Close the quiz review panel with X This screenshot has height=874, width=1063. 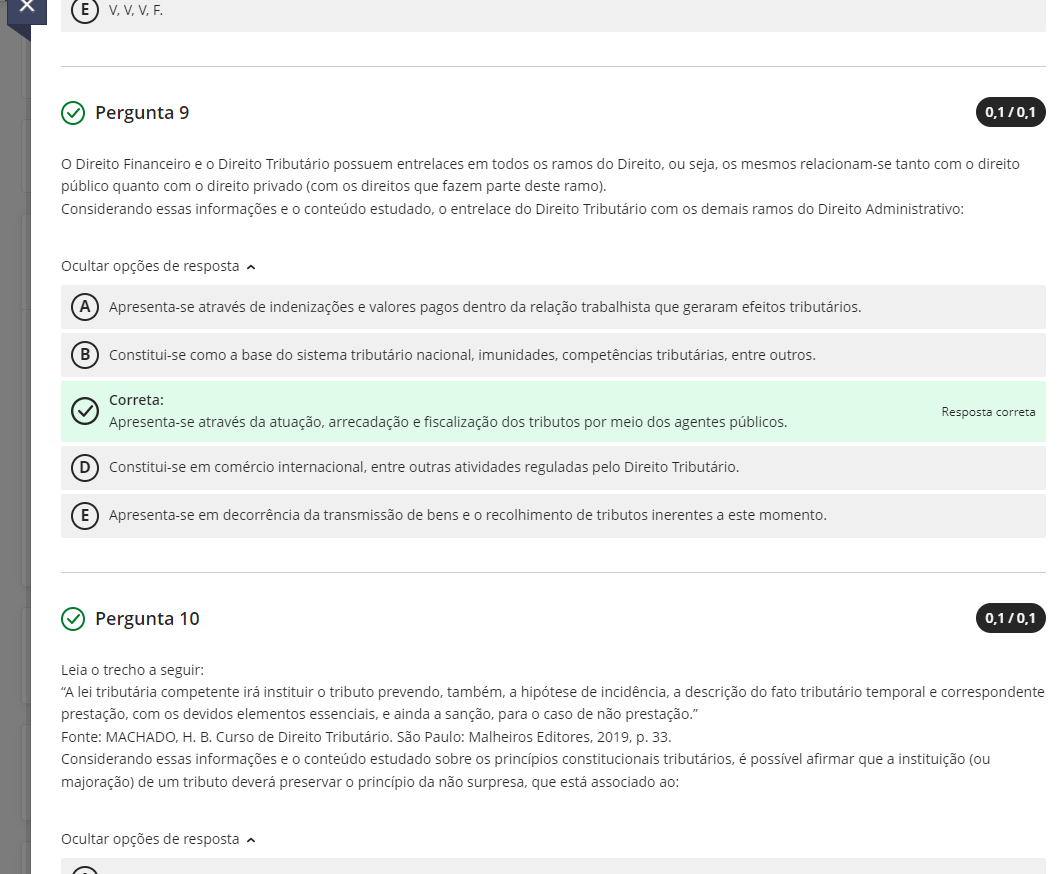(x=26, y=8)
